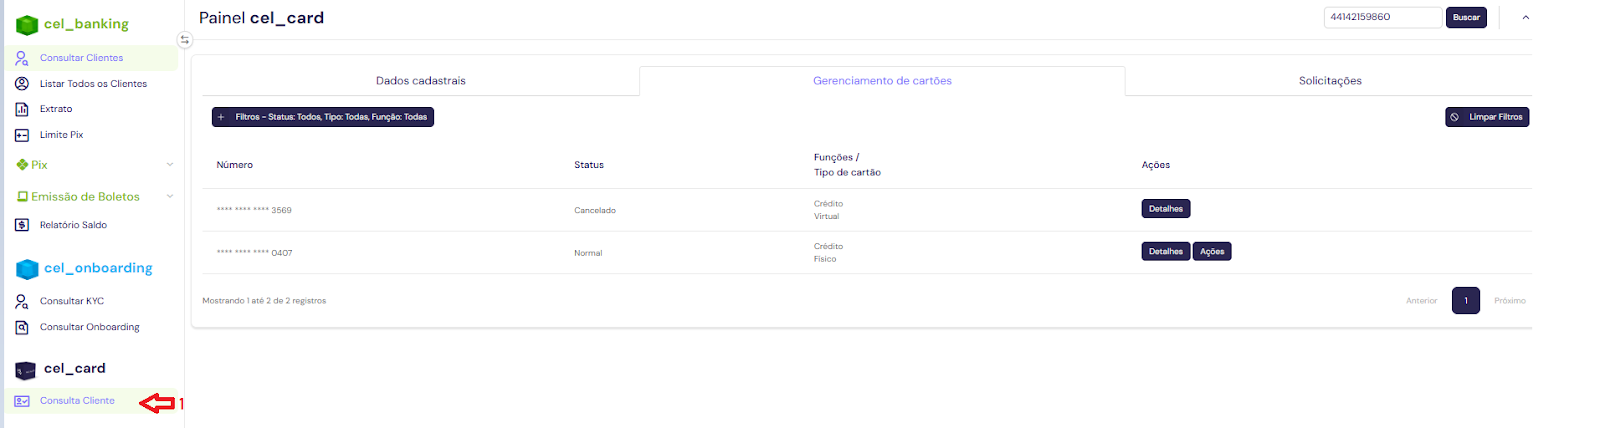Click the Próximo pagination link
1600x428 pixels.
point(1510,301)
